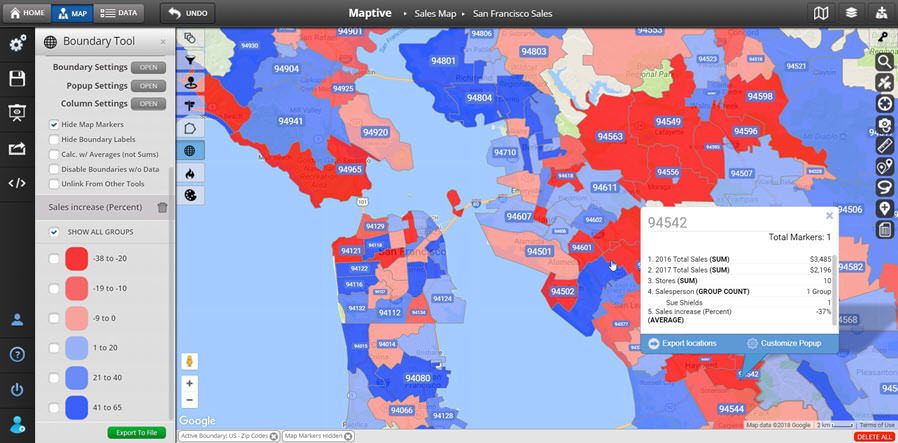
Task: Expand the Popup Settings section
Action: pos(149,86)
